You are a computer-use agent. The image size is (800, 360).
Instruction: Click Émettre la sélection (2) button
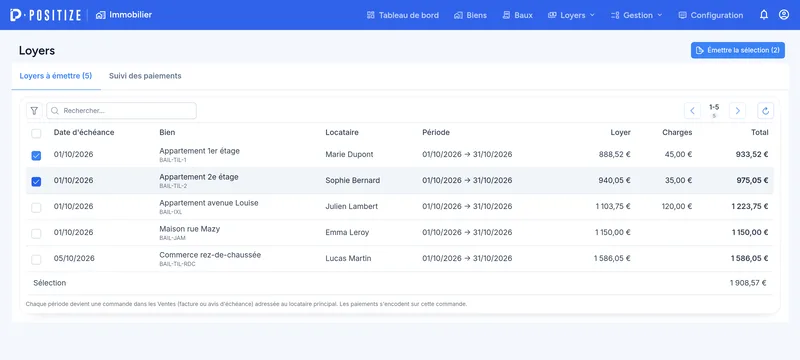pyautogui.click(x=738, y=50)
